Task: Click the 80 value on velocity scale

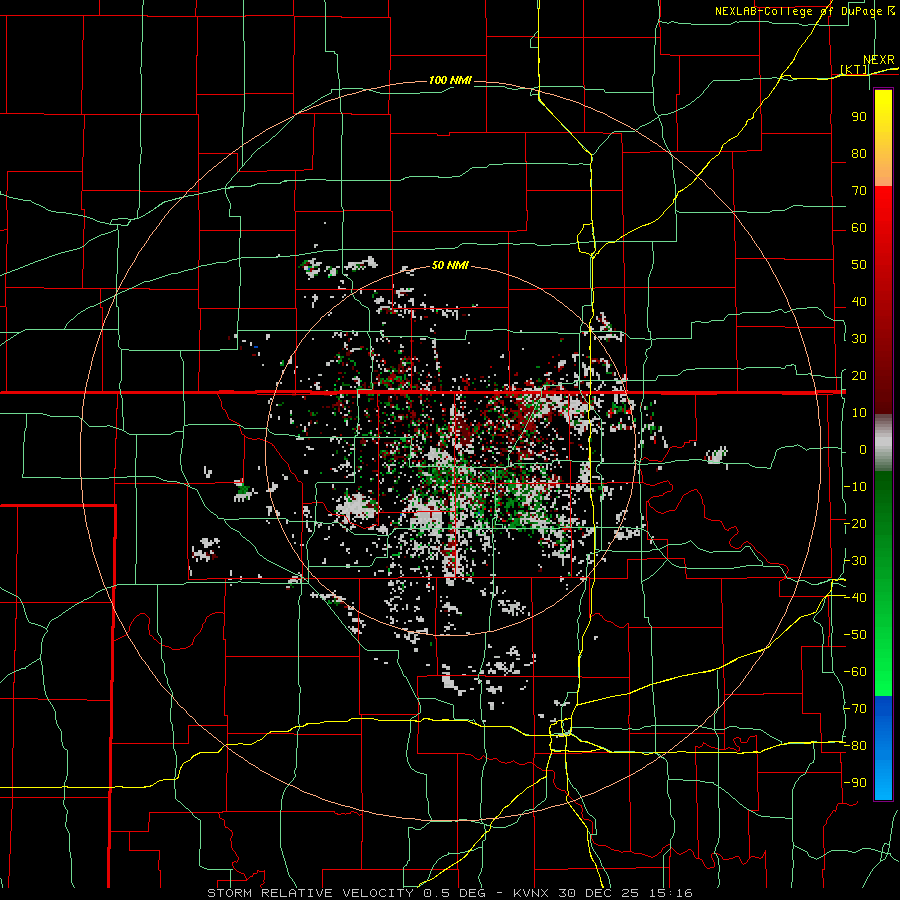Action: [859, 153]
